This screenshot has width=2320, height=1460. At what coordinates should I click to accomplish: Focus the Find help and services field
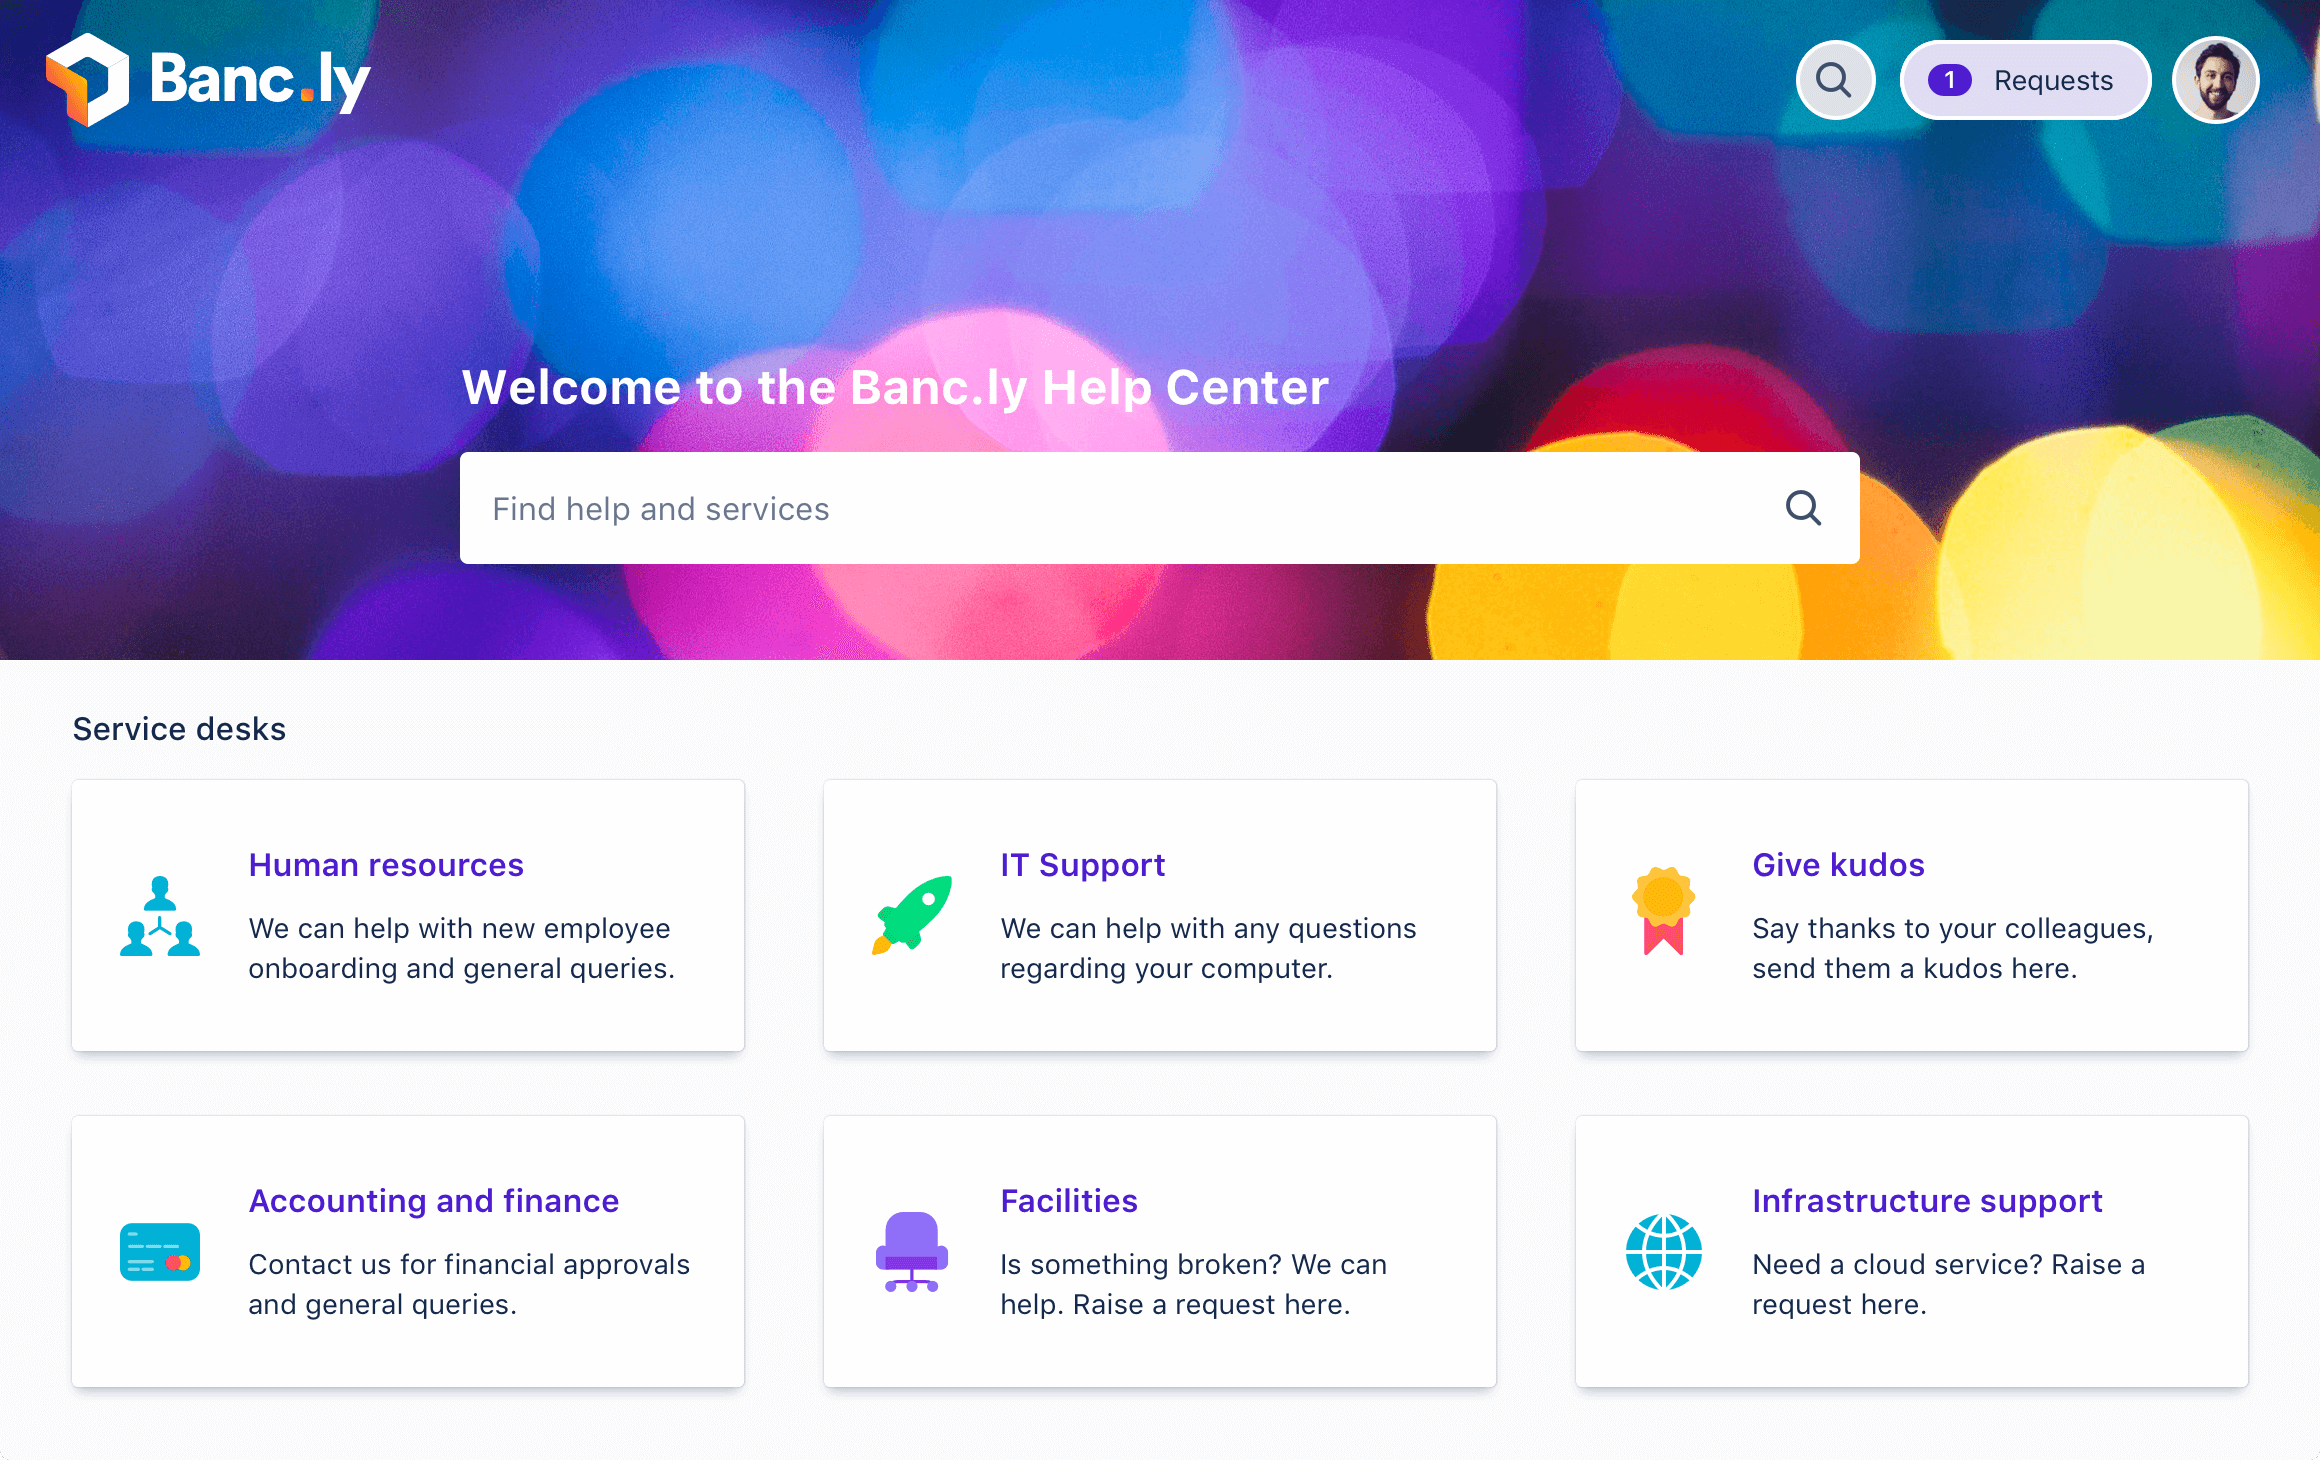click(x=1159, y=508)
